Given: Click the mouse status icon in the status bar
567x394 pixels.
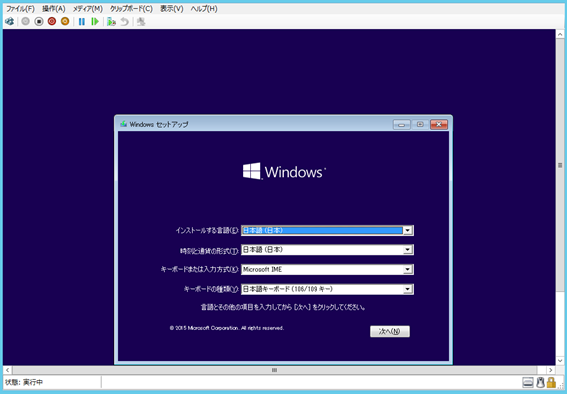Looking at the screenshot, I should point(540,382).
